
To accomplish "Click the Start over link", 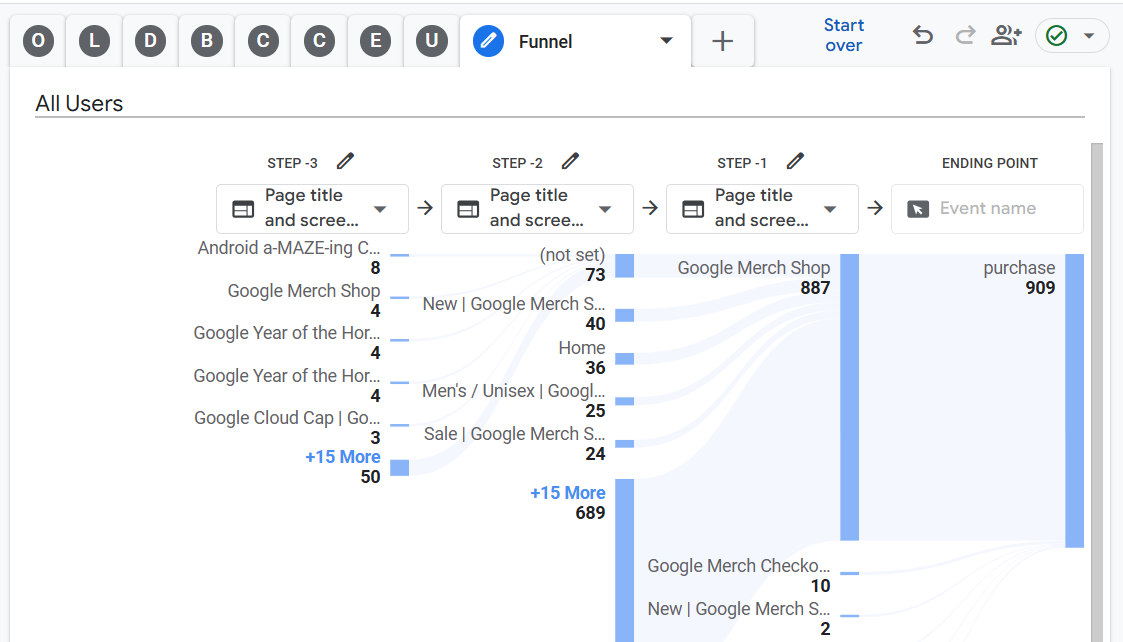I will pos(844,35).
